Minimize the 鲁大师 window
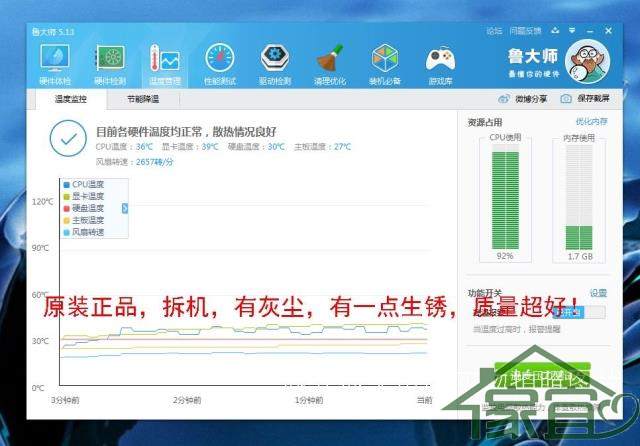The height and width of the screenshot is (446, 640). coord(590,31)
